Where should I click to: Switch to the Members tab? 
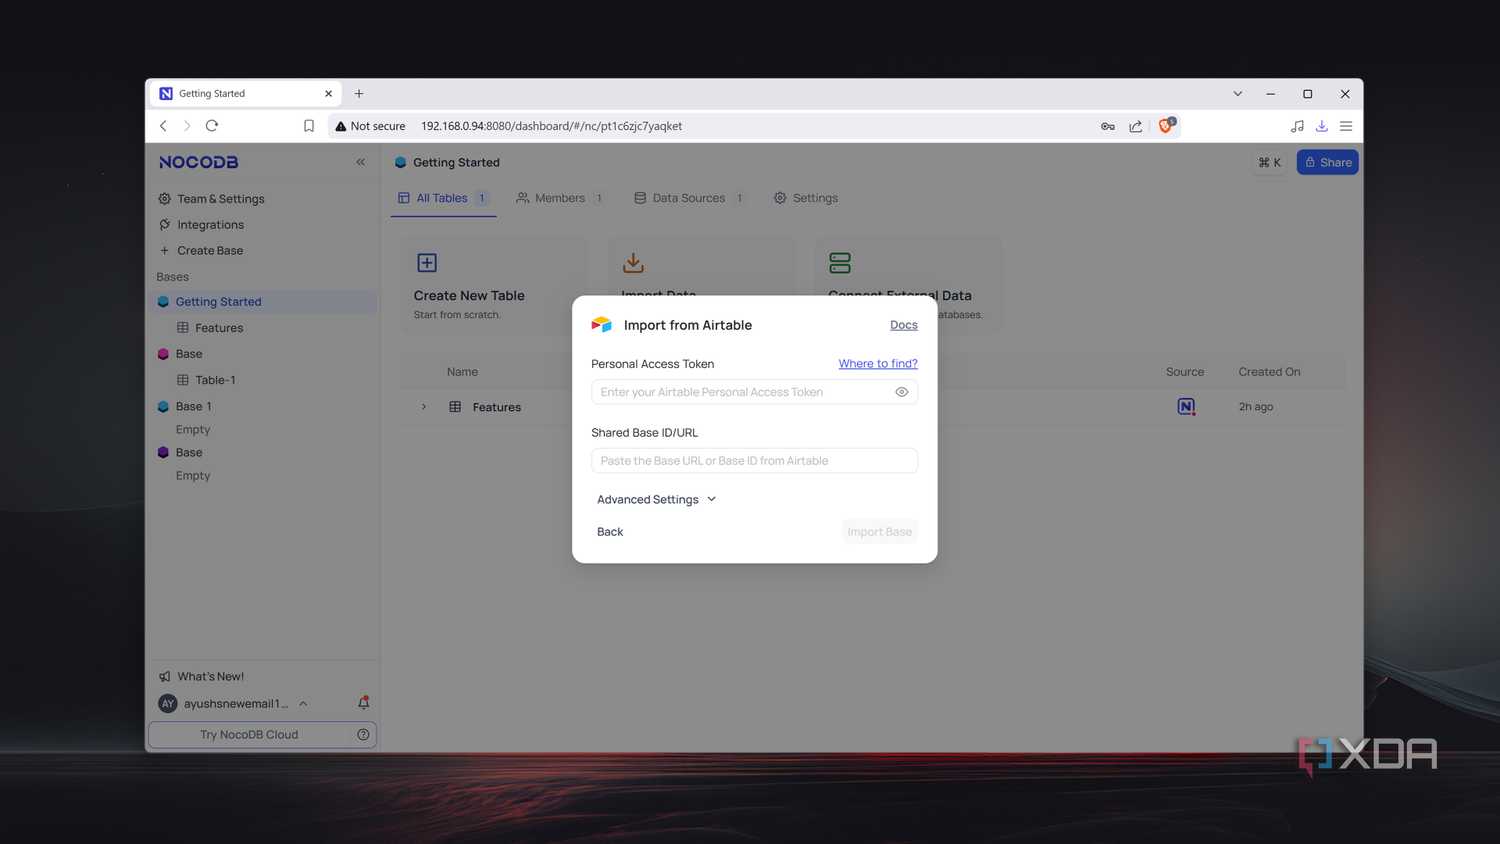[560, 198]
